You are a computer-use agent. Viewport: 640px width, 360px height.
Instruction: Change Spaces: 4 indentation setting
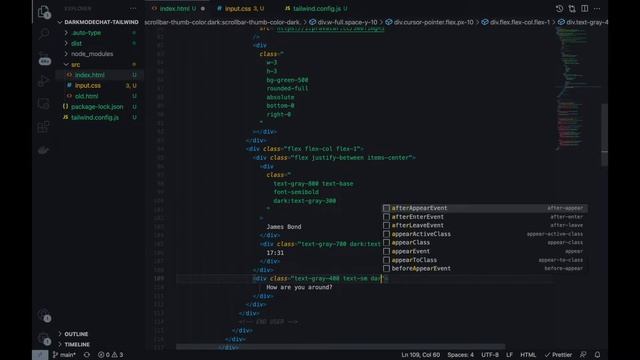point(460,355)
